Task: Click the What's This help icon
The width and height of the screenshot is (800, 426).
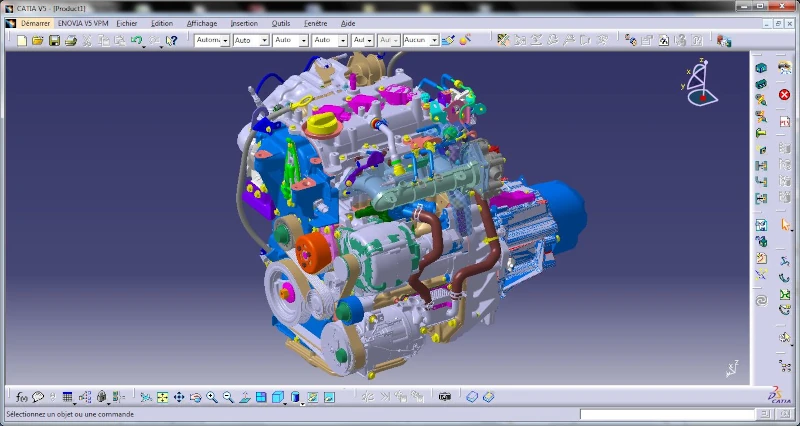Action: [171, 41]
